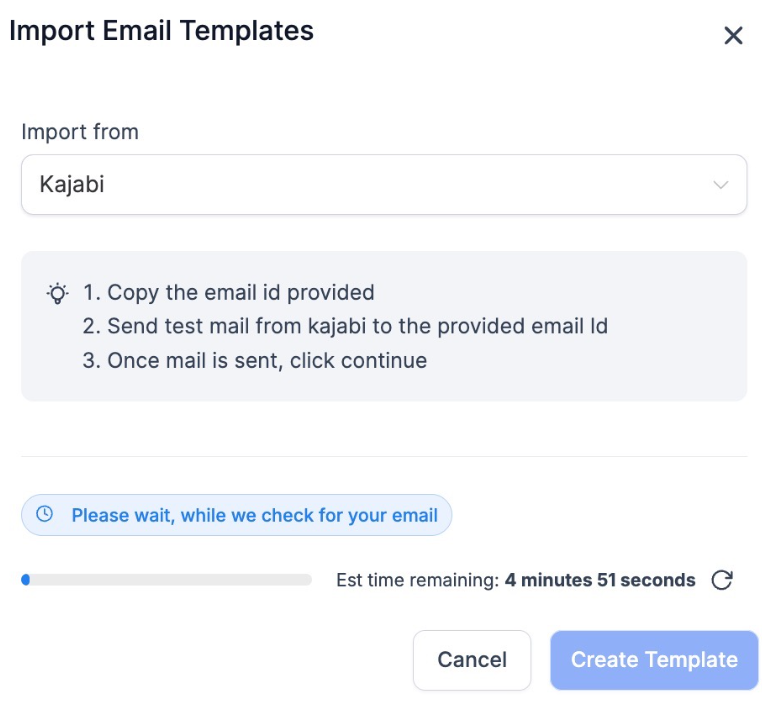This screenshot has height=701, width=764.
Task: Click the 'Est time remaining' label
Action: [x=417, y=580]
